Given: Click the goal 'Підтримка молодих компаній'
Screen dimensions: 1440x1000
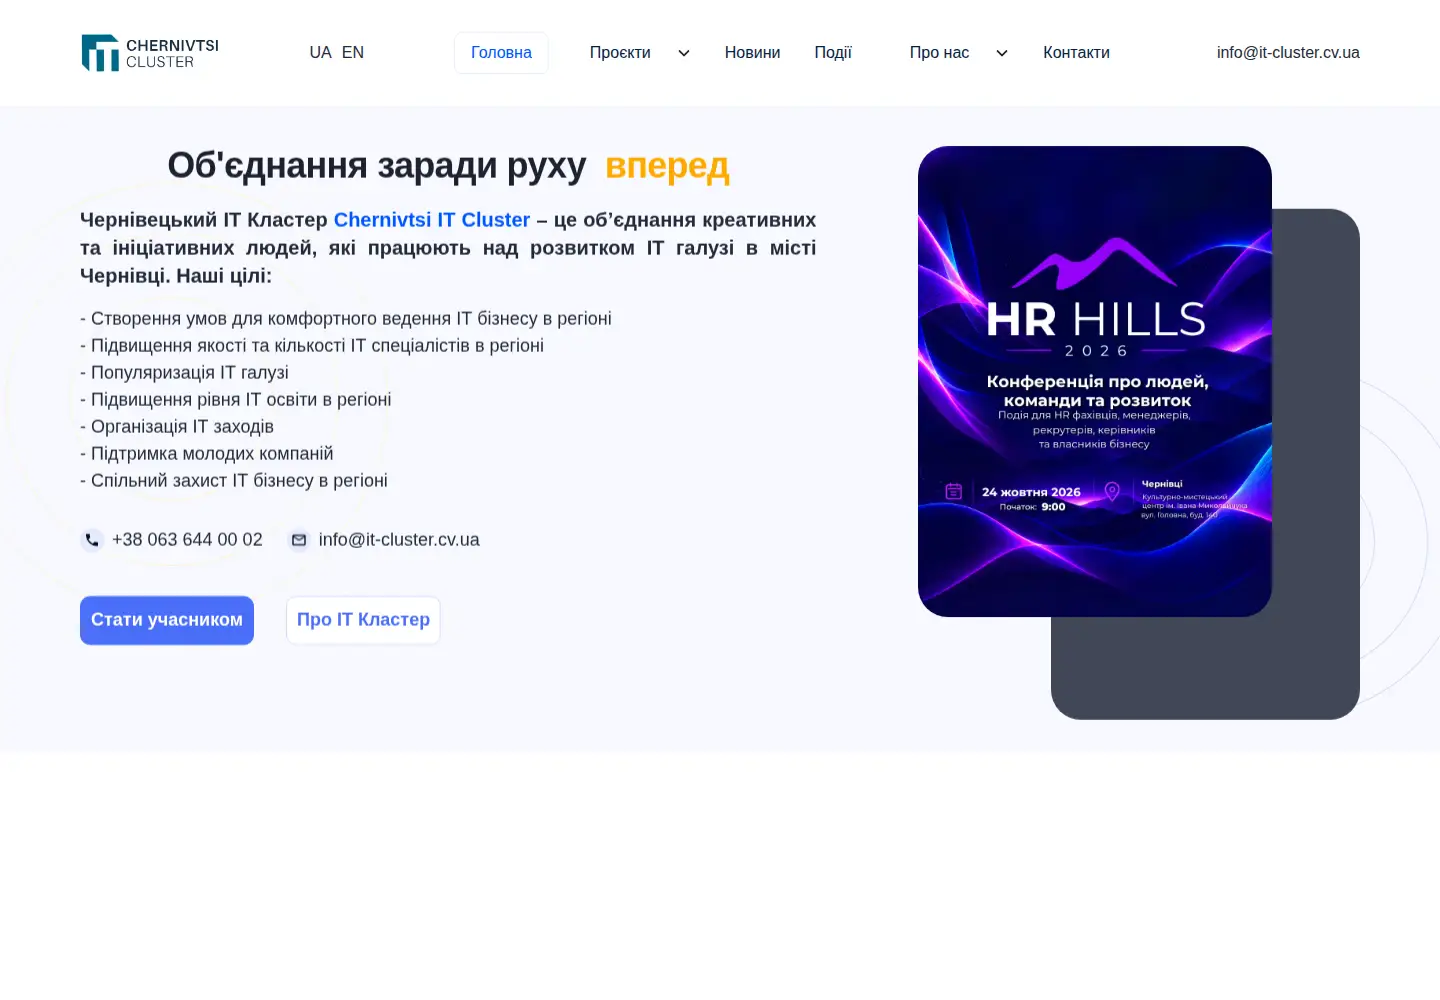Looking at the screenshot, I should point(207,454).
